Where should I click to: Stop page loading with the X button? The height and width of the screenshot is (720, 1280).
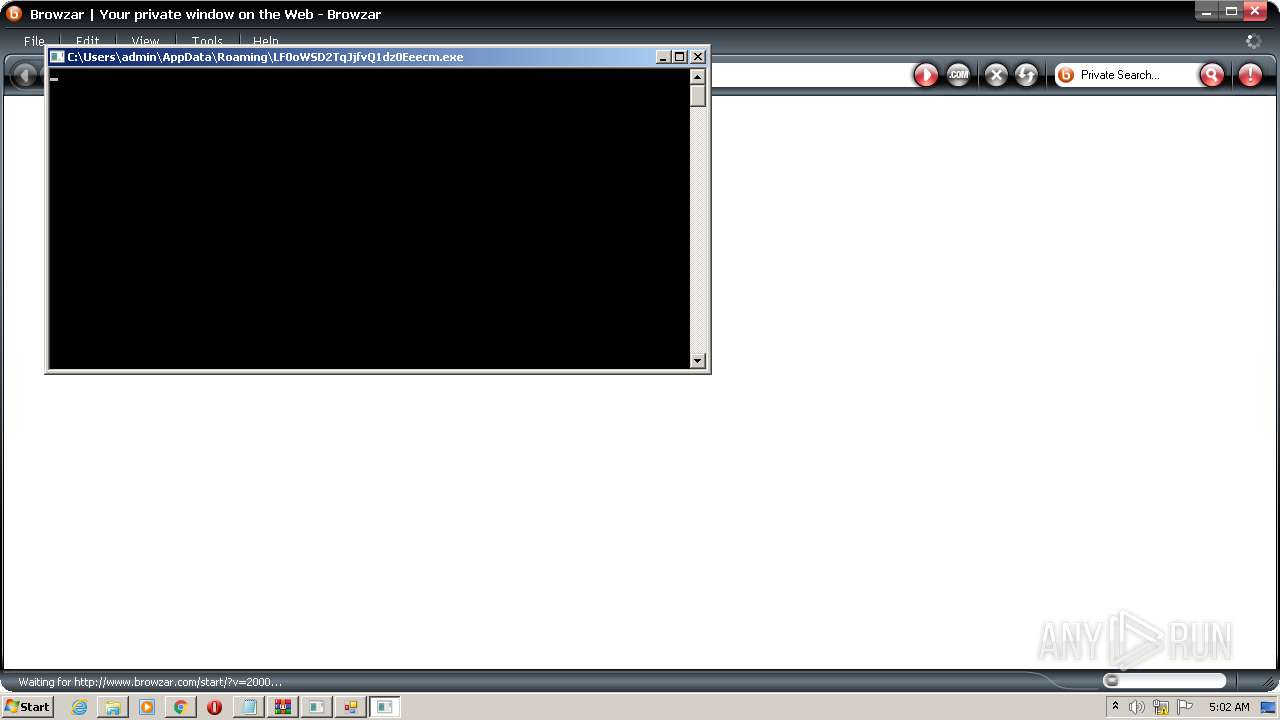pos(996,75)
